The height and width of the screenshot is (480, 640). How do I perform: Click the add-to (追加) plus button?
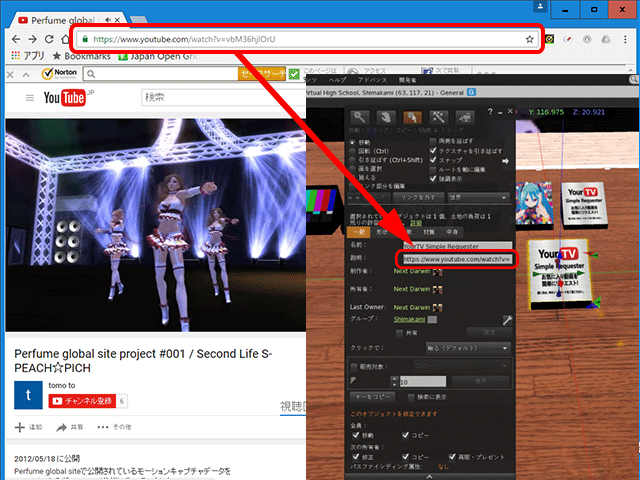pyautogui.click(x=28, y=427)
